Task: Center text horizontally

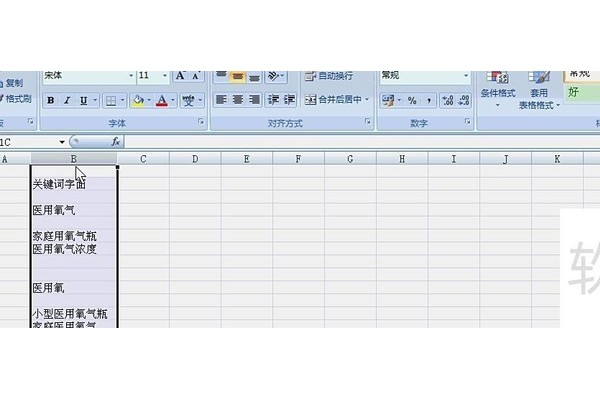Action: coord(238,100)
